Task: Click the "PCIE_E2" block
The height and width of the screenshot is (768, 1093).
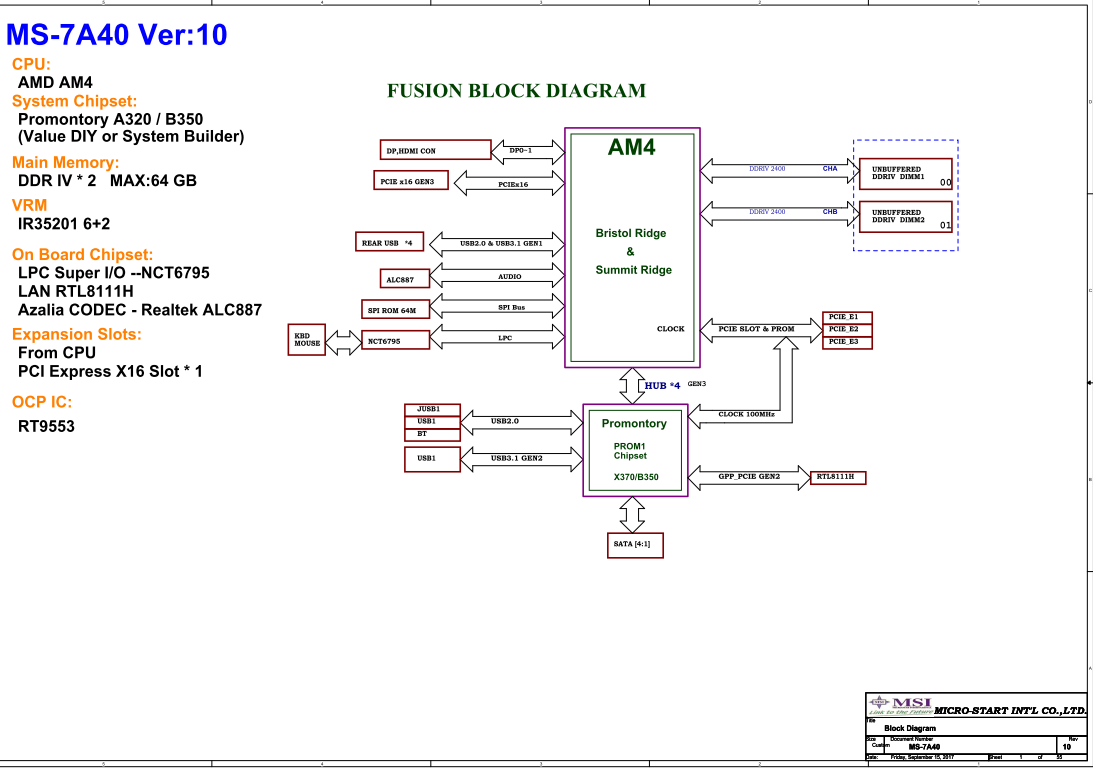Action: 847,330
